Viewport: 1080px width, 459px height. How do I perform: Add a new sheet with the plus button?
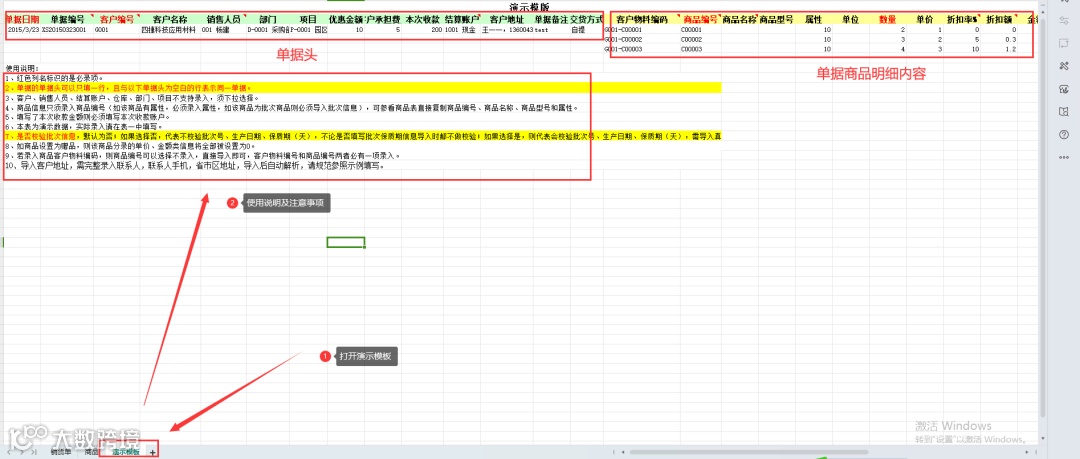click(152, 453)
